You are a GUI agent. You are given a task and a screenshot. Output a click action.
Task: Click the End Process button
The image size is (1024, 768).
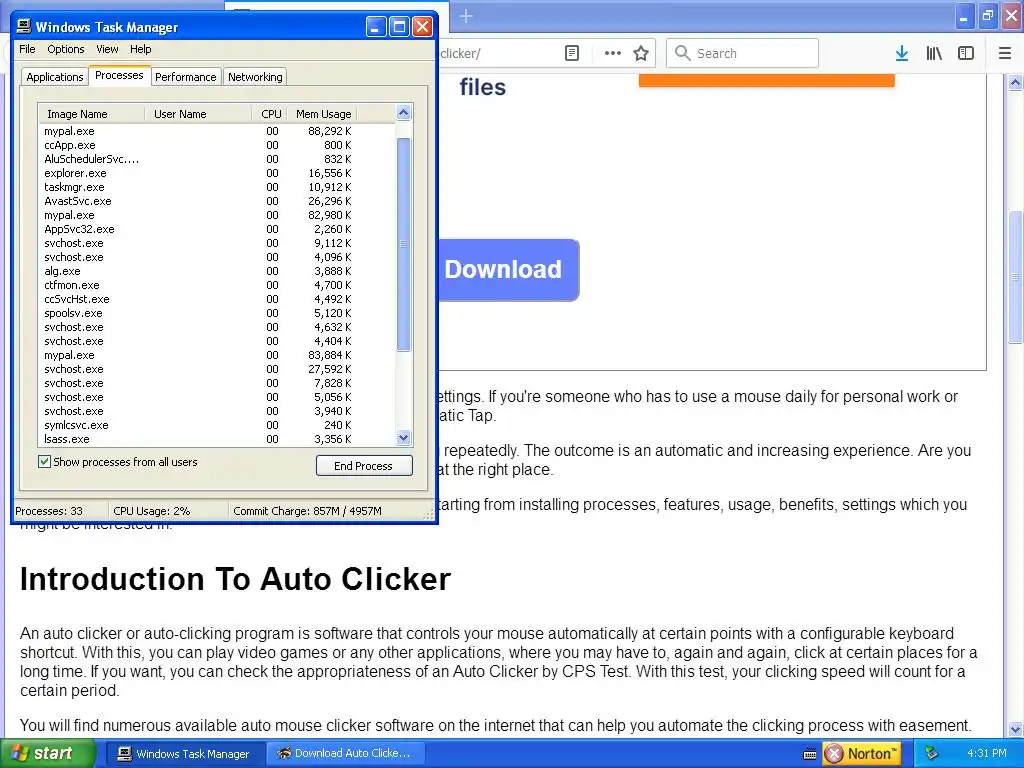pos(364,466)
